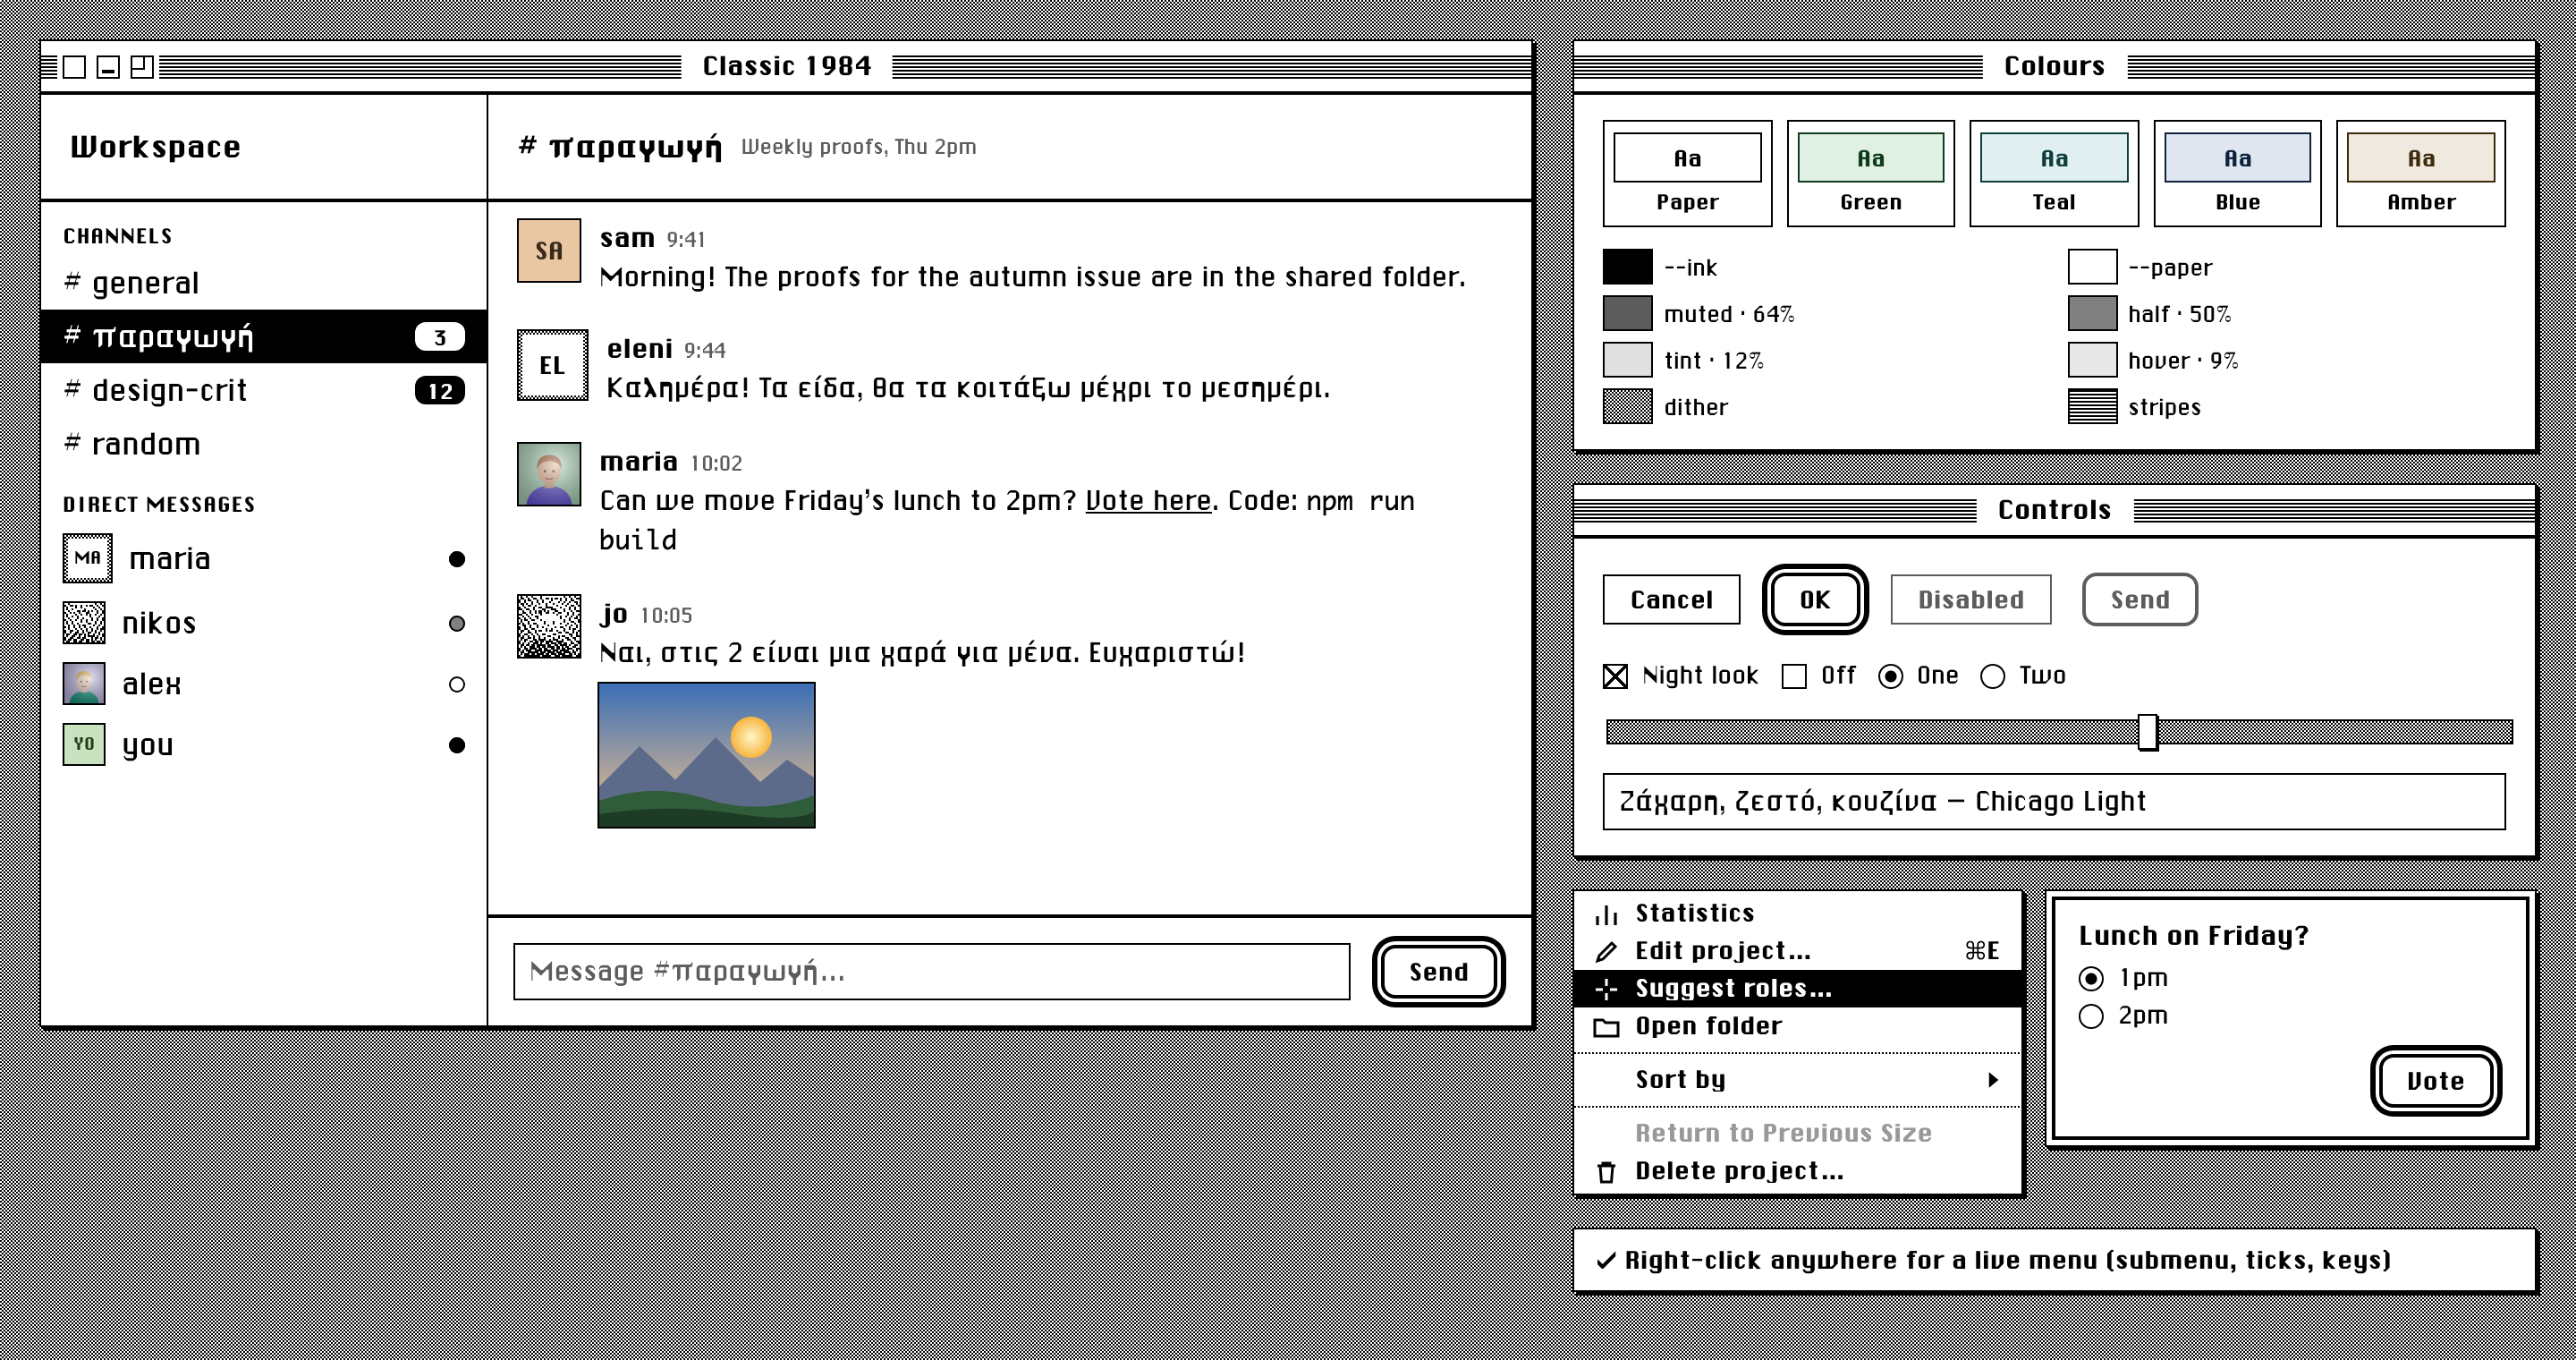This screenshot has width=2576, height=1360.
Task: Click the OK button in Controls
Action: (x=1815, y=600)
